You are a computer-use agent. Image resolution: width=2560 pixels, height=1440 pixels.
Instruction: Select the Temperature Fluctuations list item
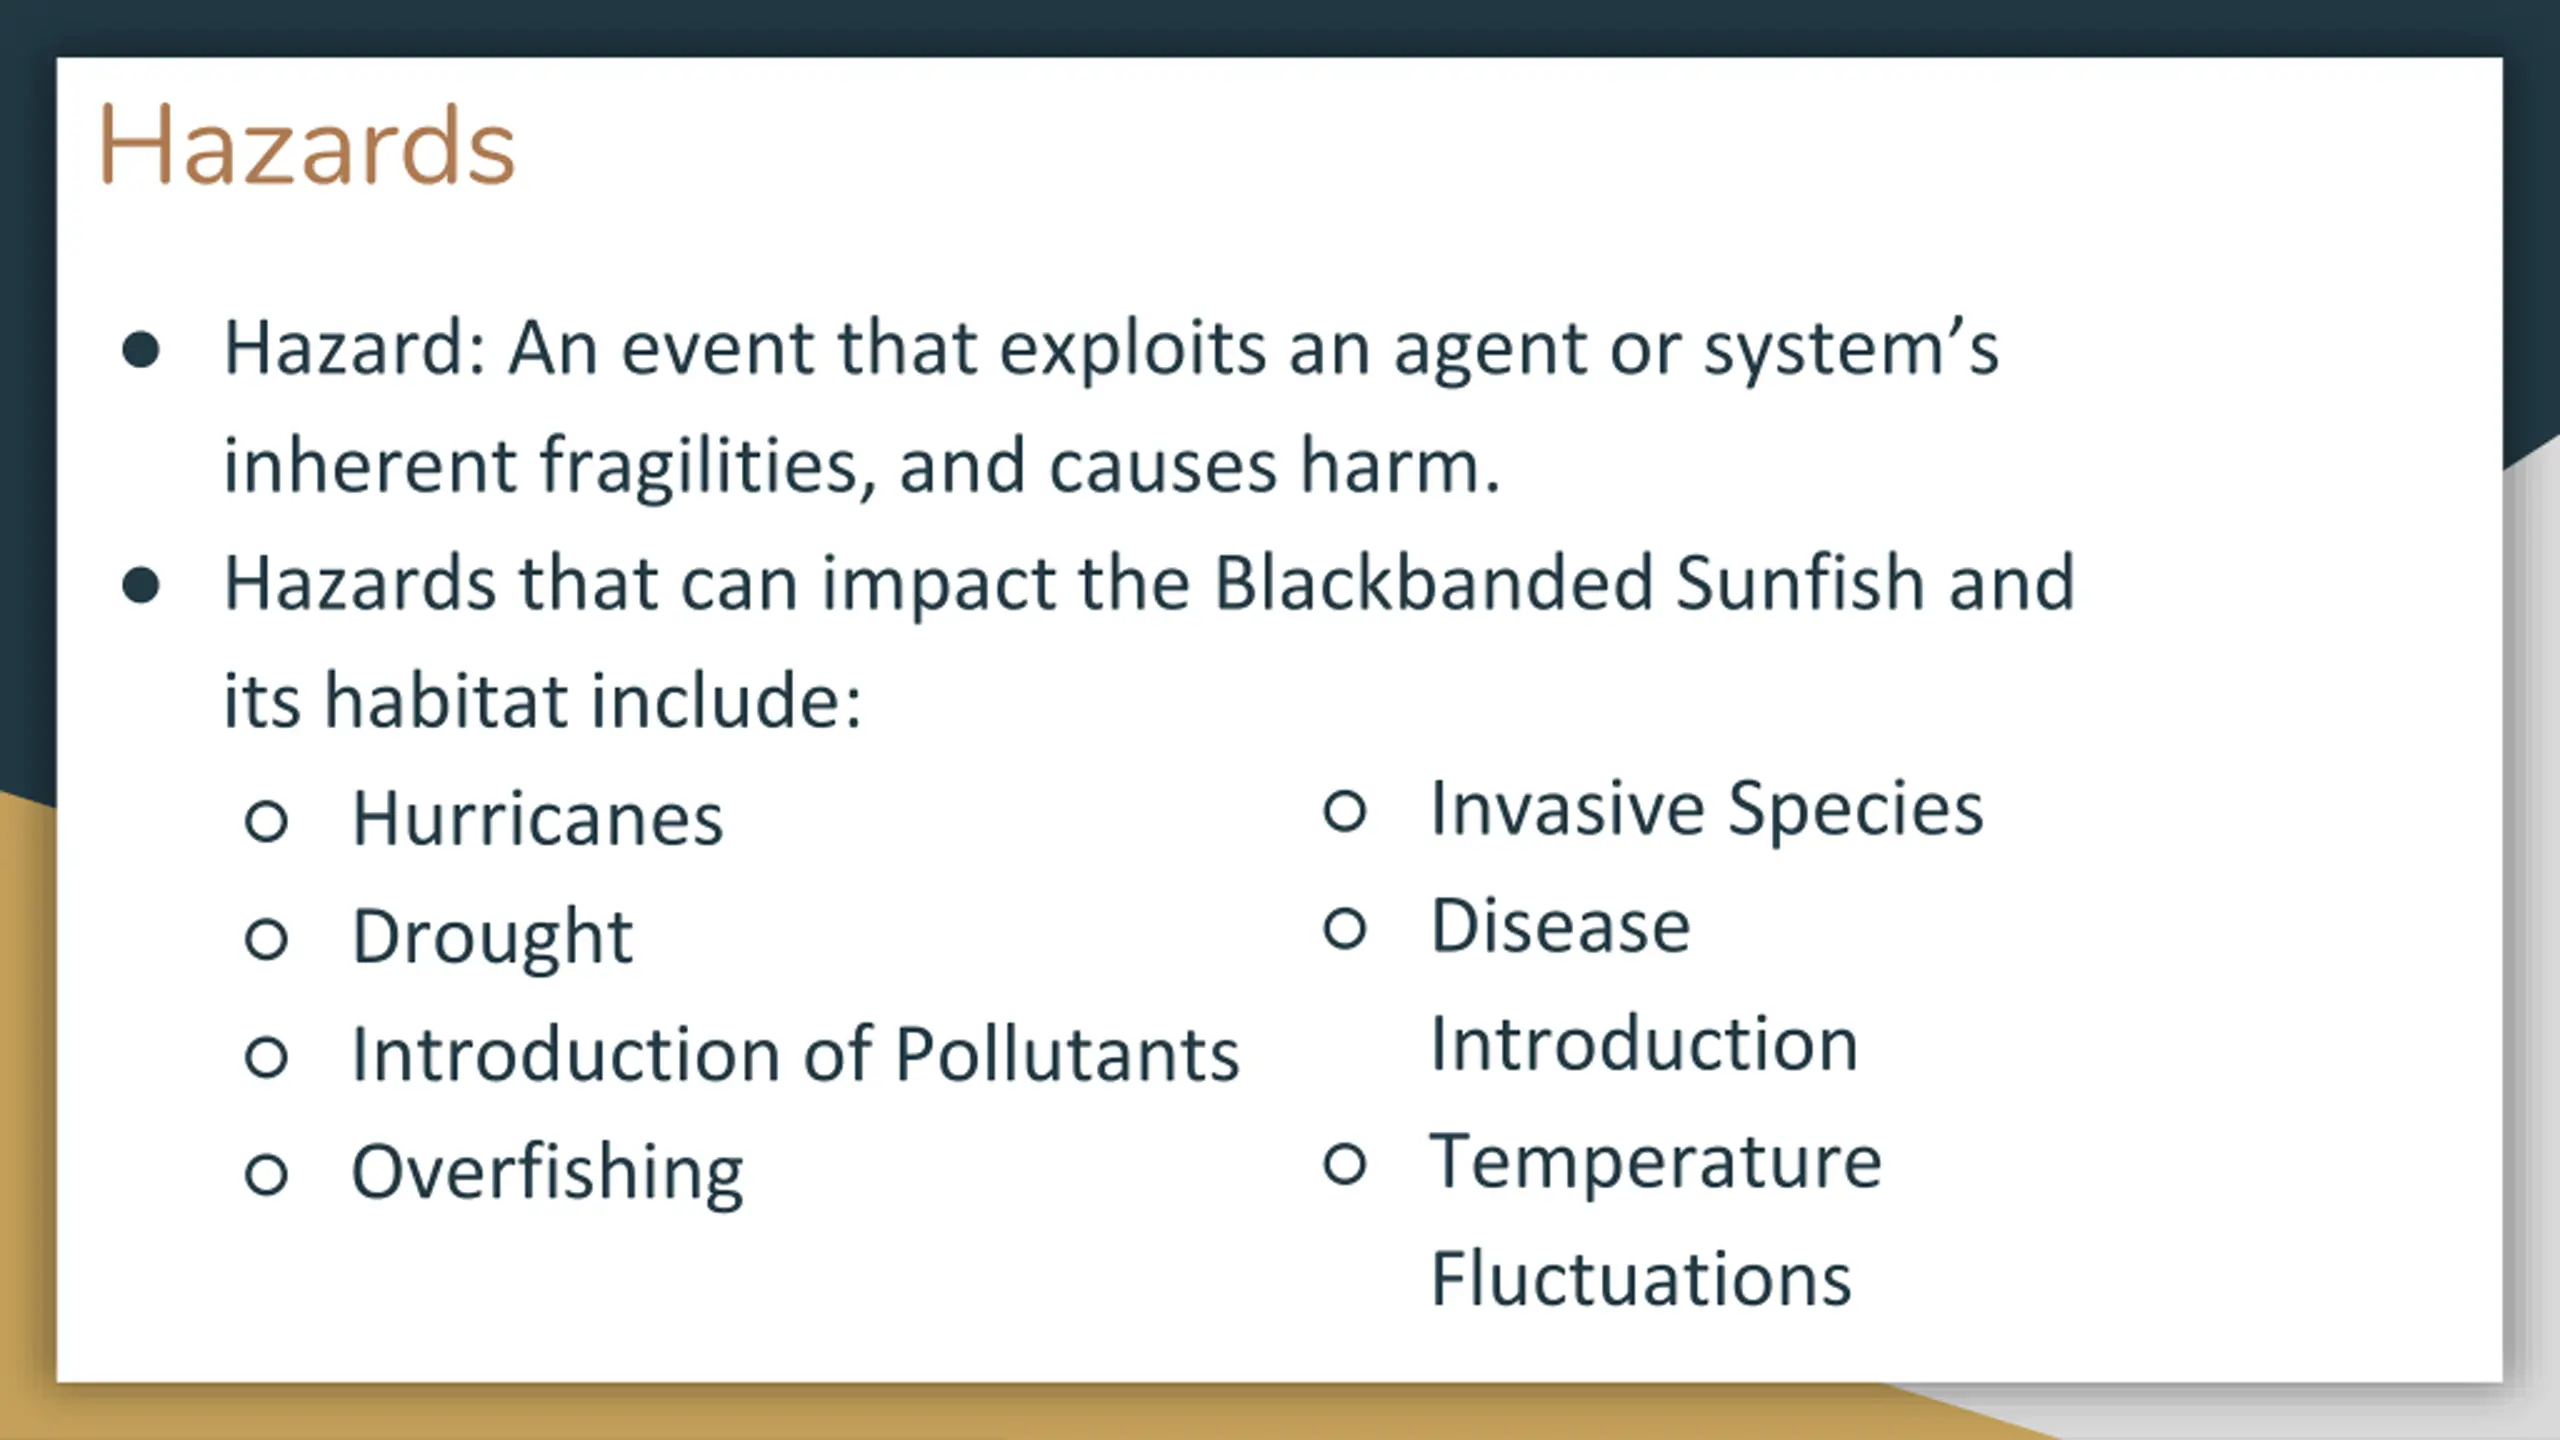point(1656,1219)
